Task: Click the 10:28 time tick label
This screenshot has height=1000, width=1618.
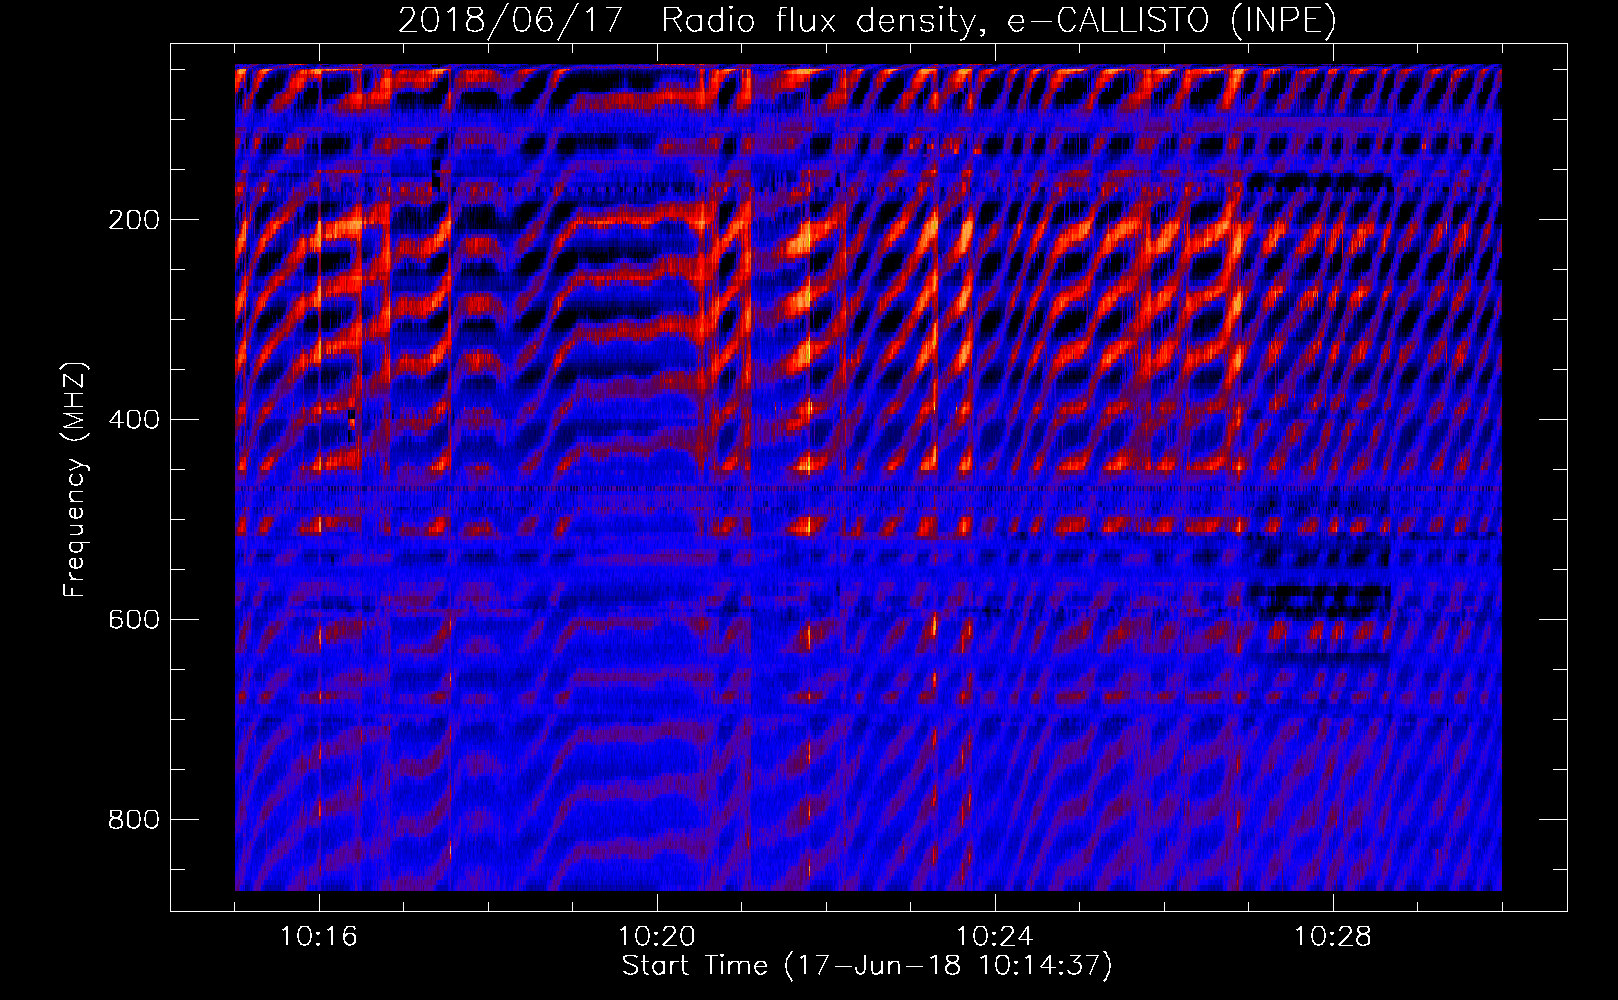Action: coord(1333,937)
